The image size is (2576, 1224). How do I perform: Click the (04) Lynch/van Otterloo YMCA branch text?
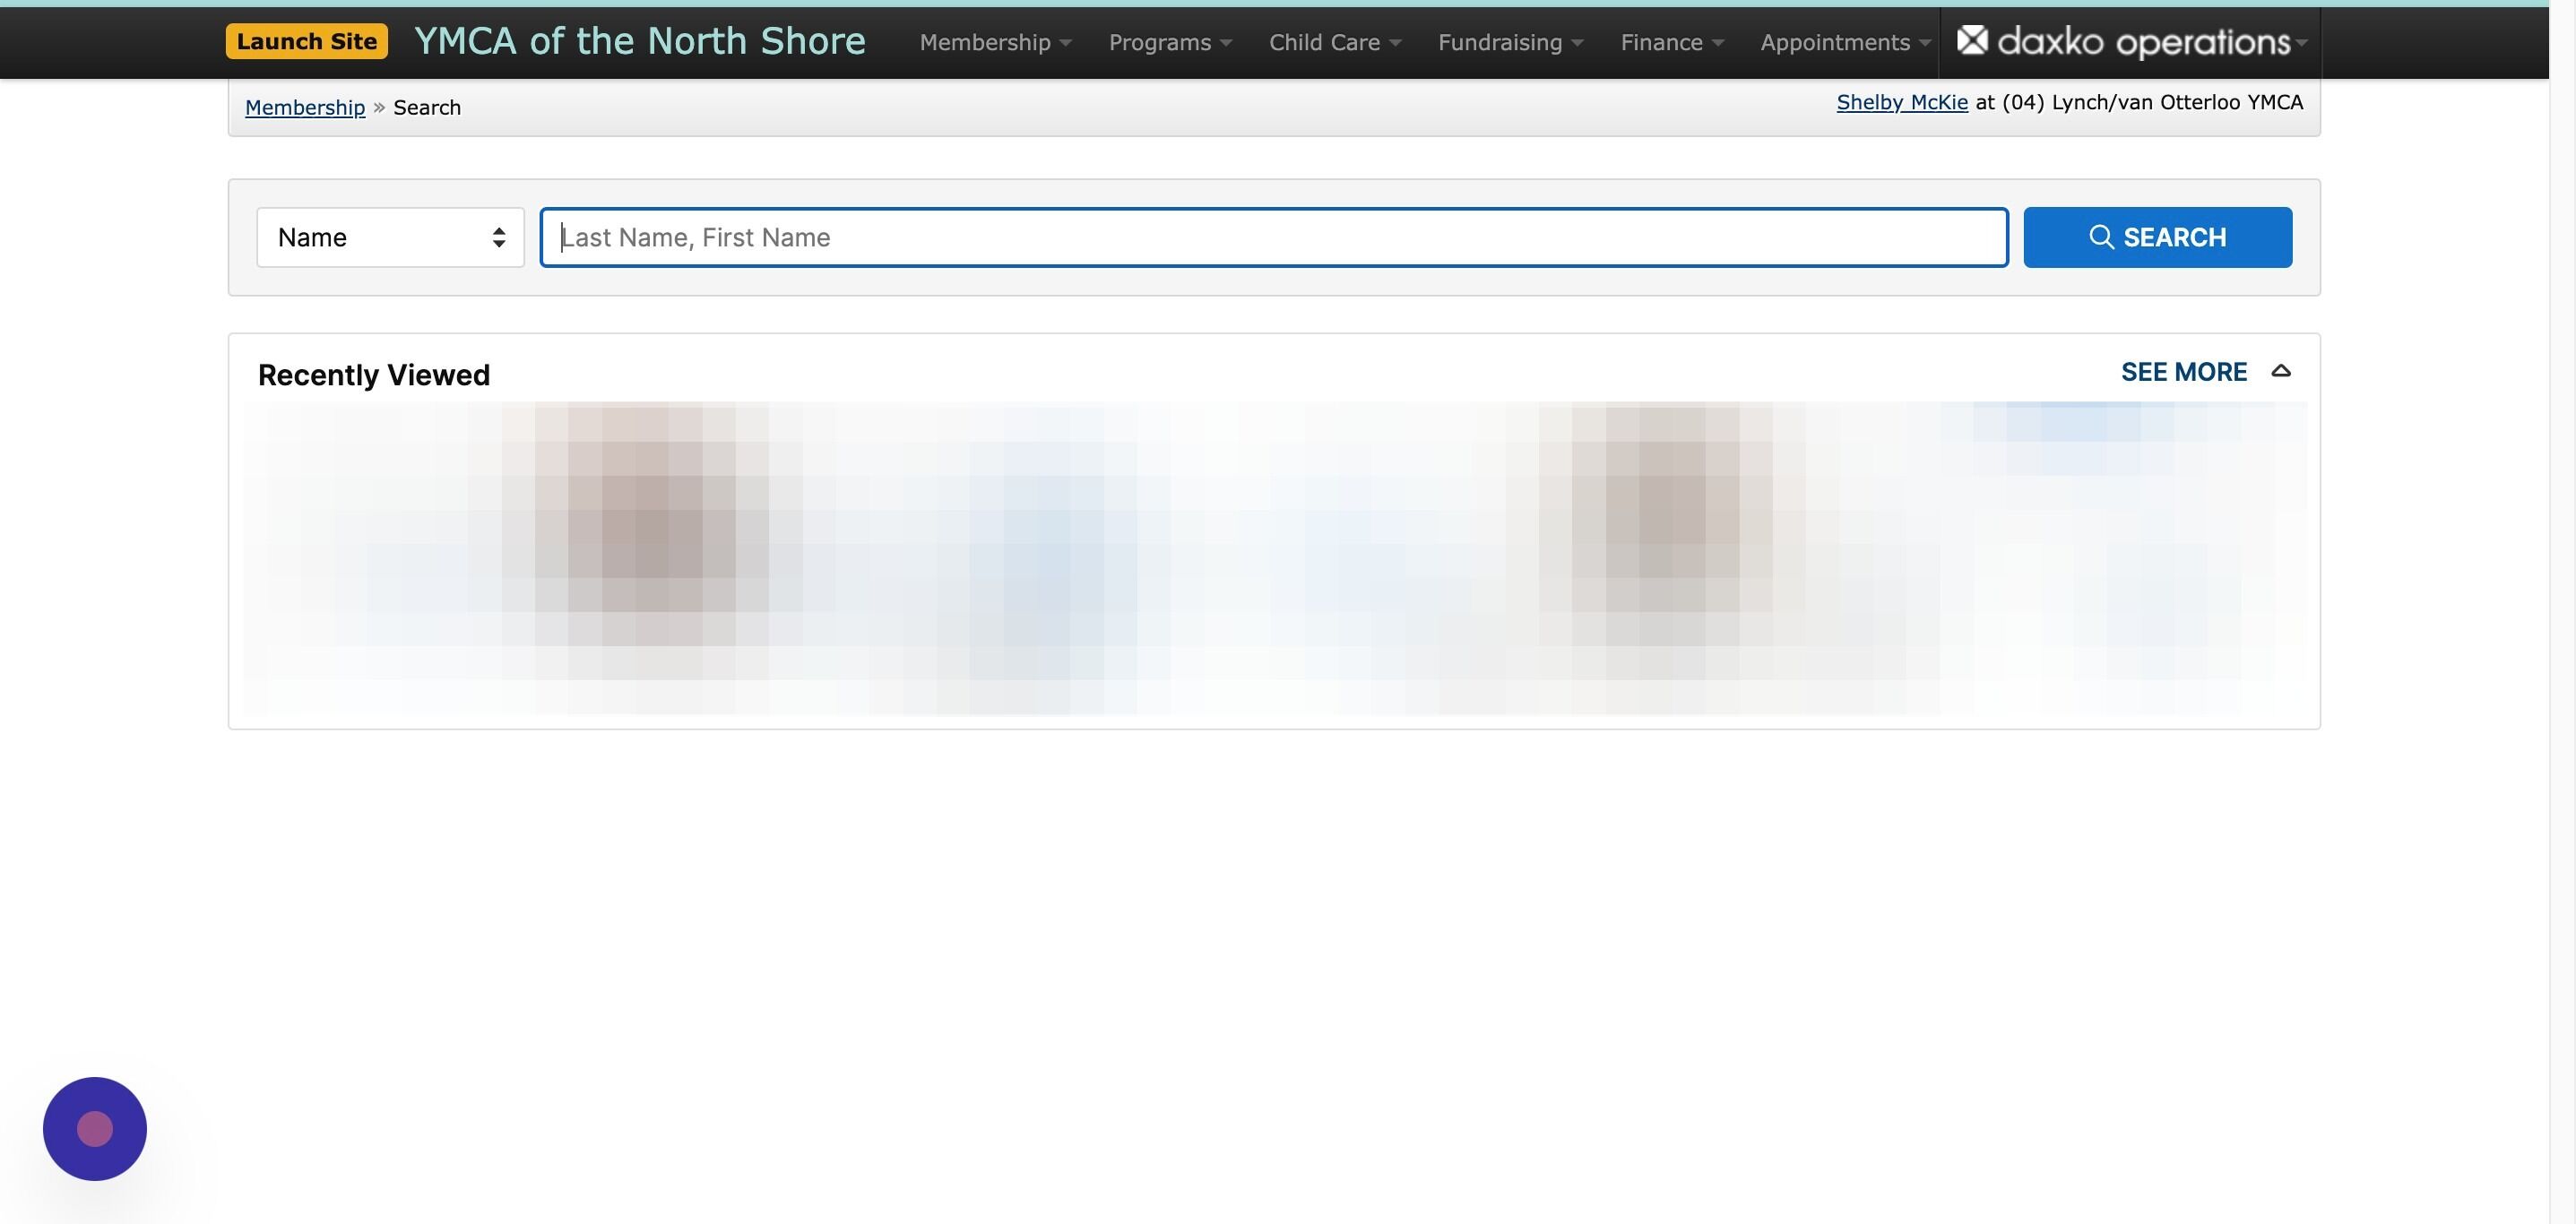coord(2152,102)
